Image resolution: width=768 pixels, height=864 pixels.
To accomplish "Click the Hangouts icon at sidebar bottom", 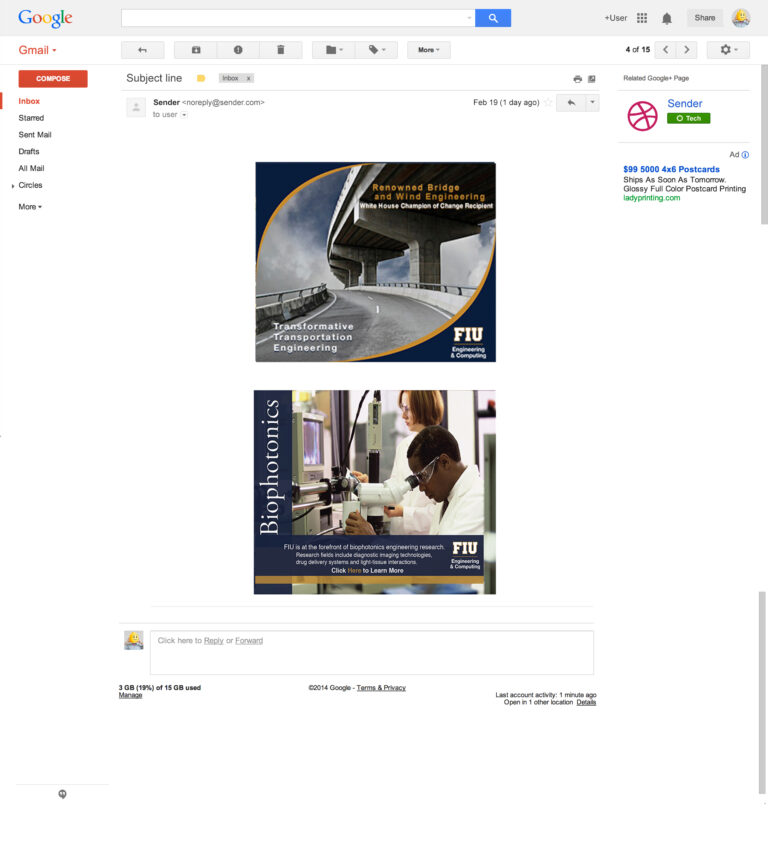I will point(62,794).
